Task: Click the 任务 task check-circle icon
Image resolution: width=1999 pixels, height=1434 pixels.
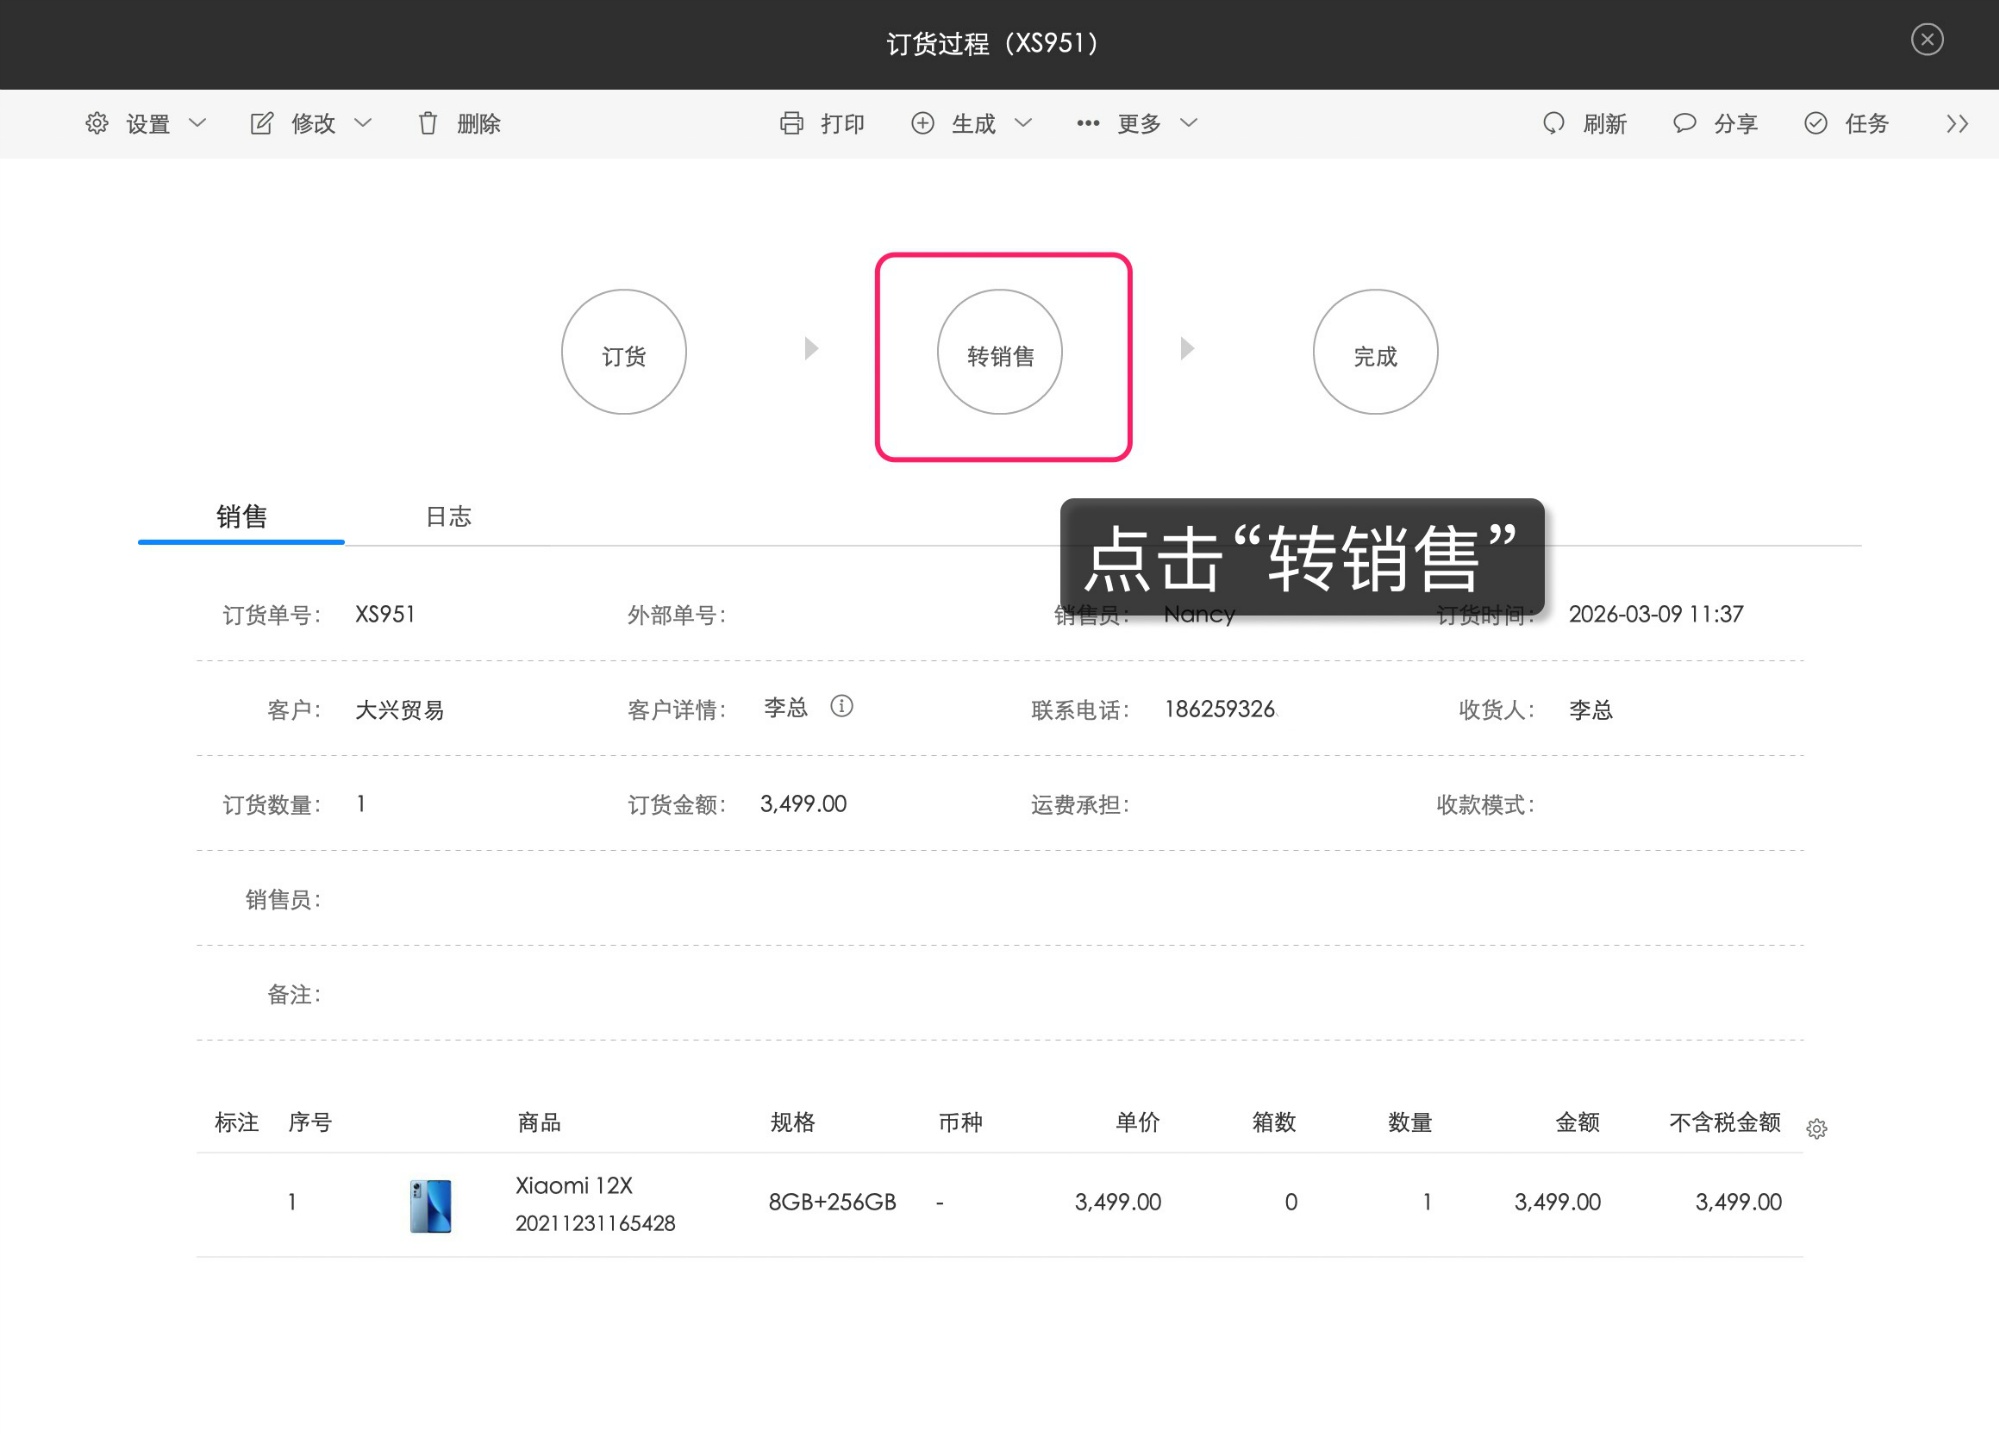Action: (x=1815, y=123)
